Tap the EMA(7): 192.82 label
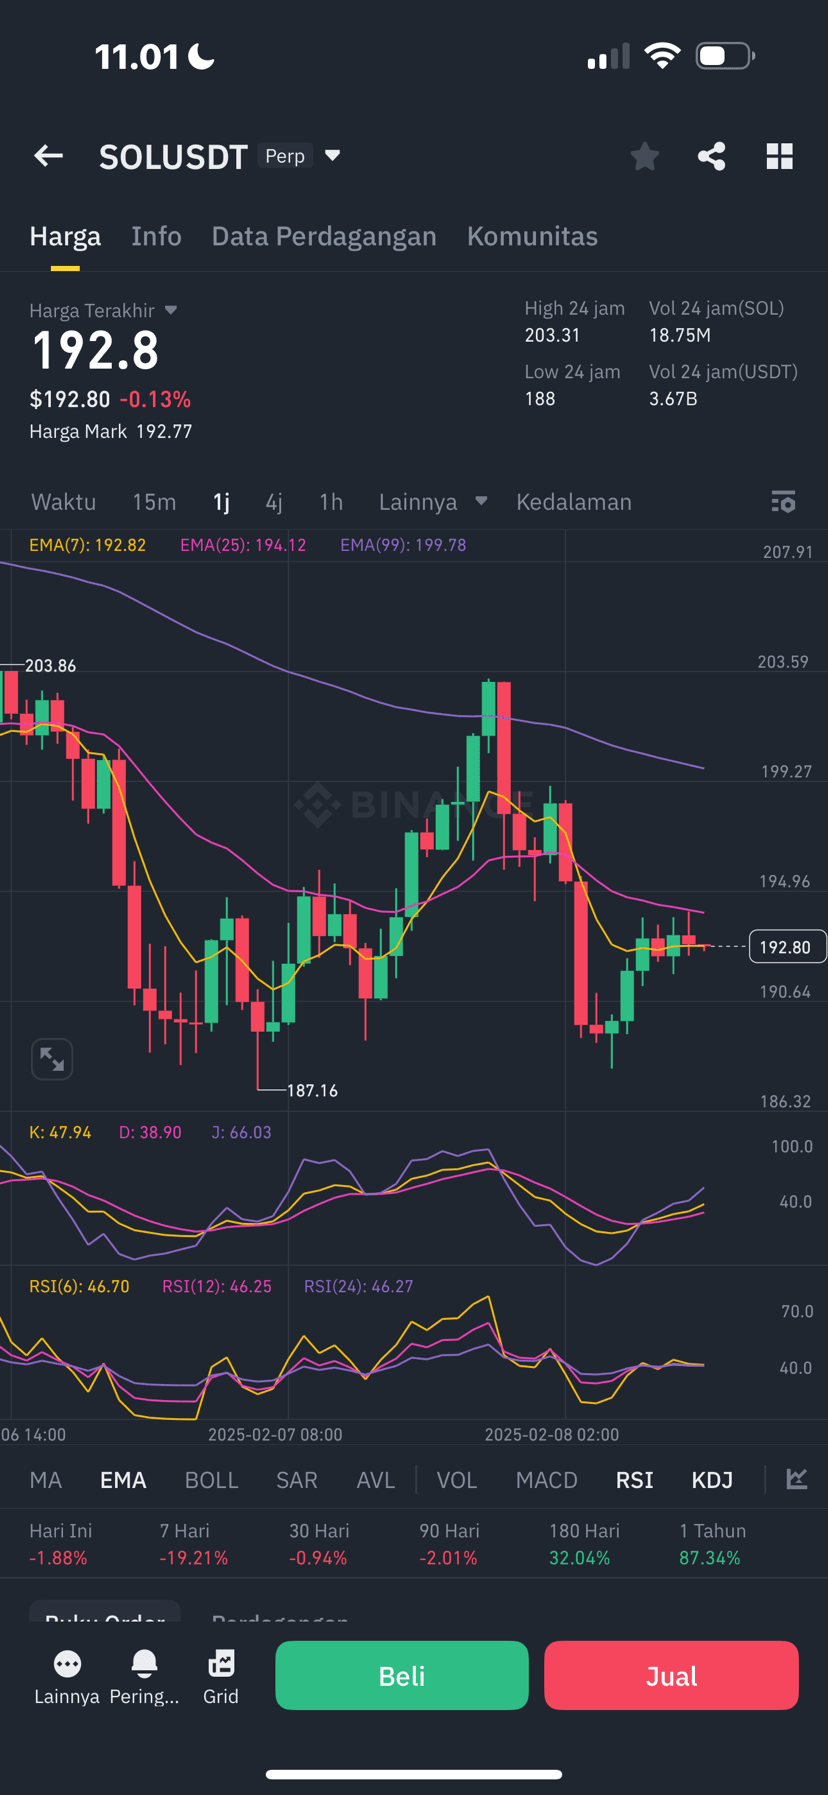 tap(88, 545)
